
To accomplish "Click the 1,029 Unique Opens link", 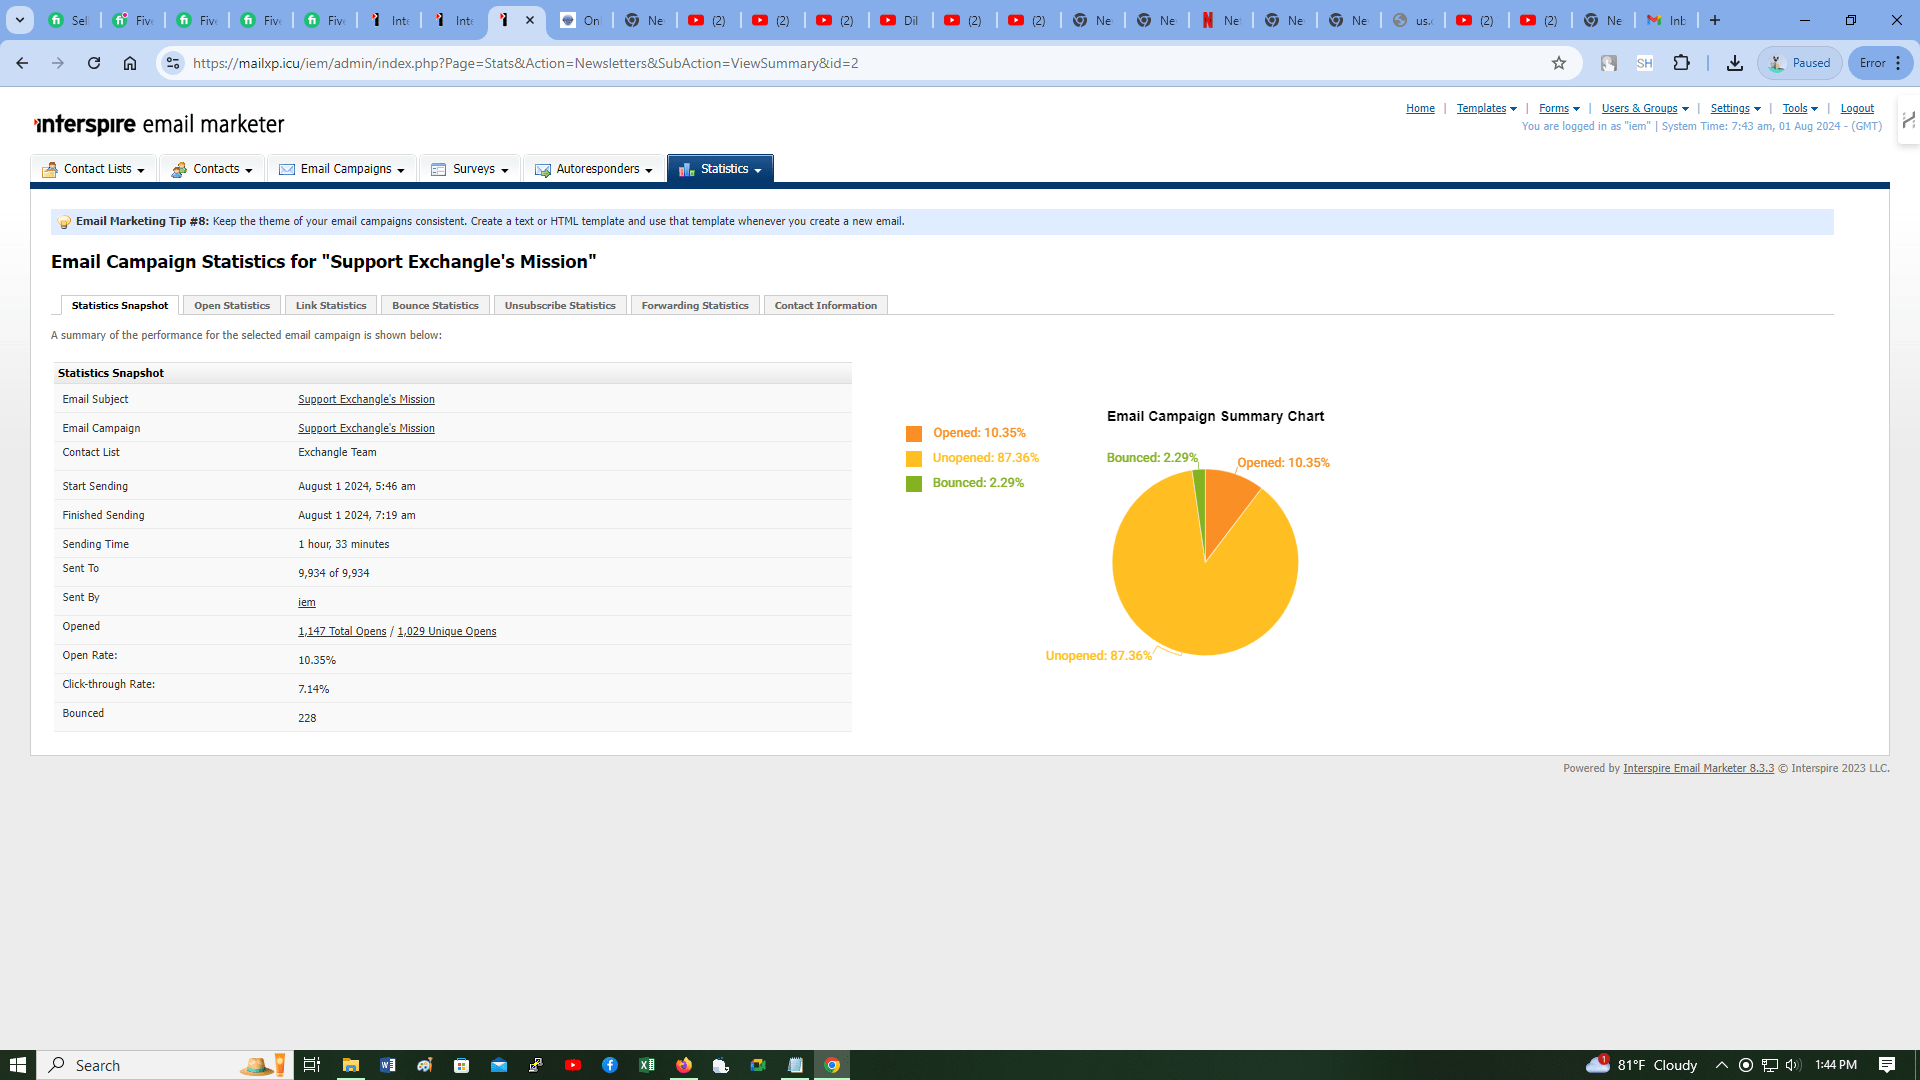I will click(446, 631).
